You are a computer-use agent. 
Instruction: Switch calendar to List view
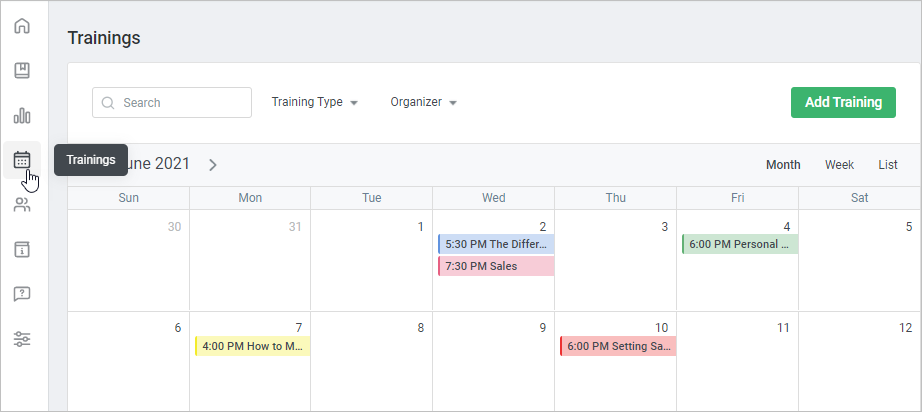pos(888,165)
